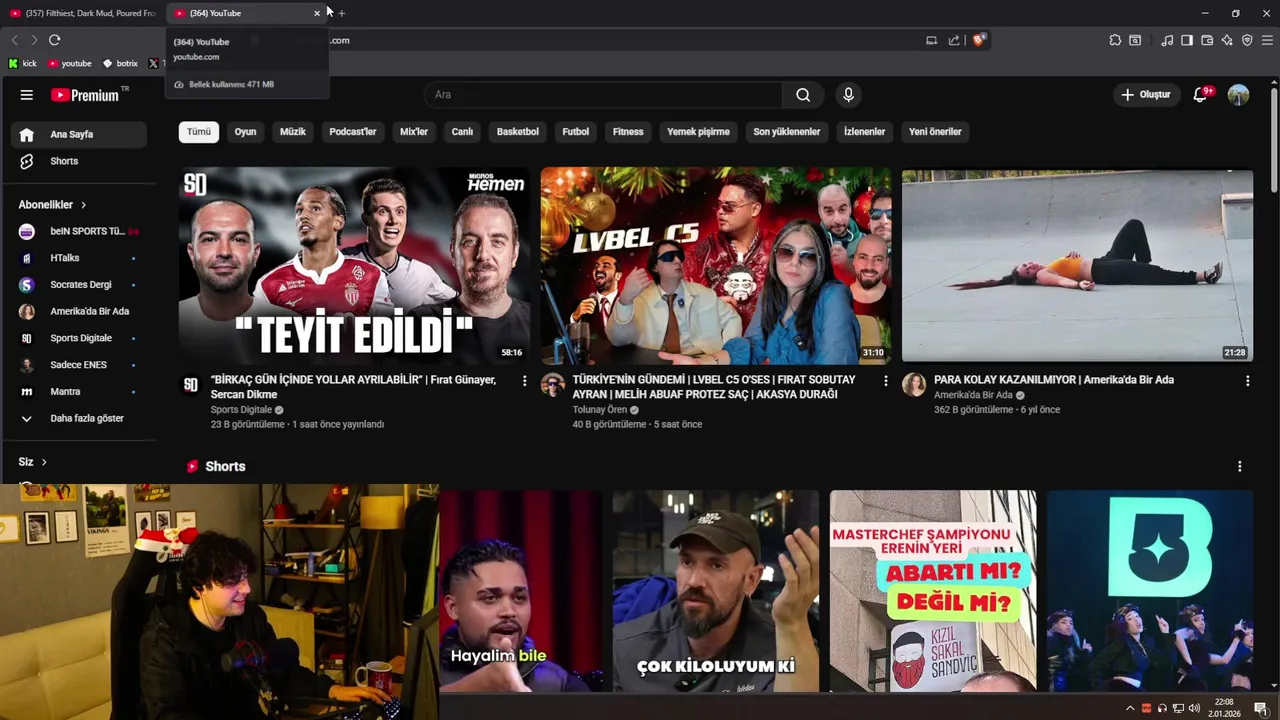This screenshot has height=720, width=1280.
Task: Activate voice search microphone
Action: coord(848,95)
